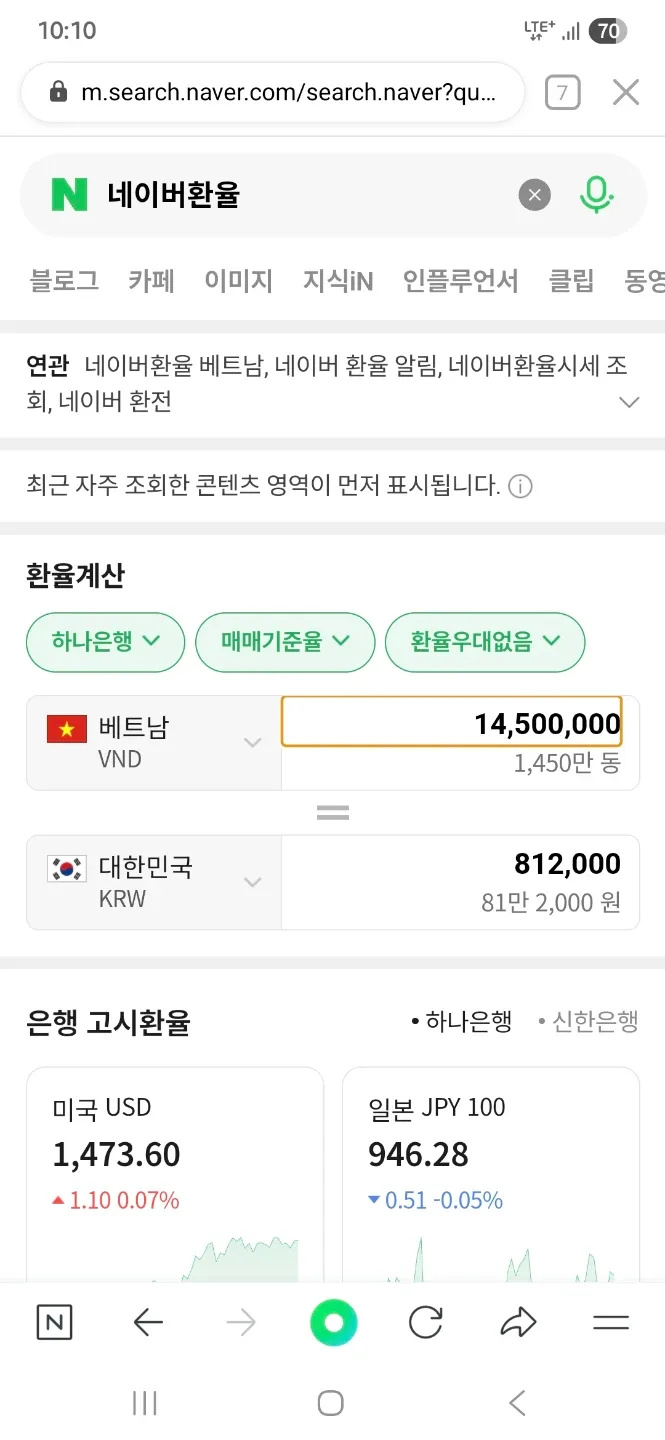Open the 매매기준율 rate type dropdown
665x1440 pixels.
(284, 641)
